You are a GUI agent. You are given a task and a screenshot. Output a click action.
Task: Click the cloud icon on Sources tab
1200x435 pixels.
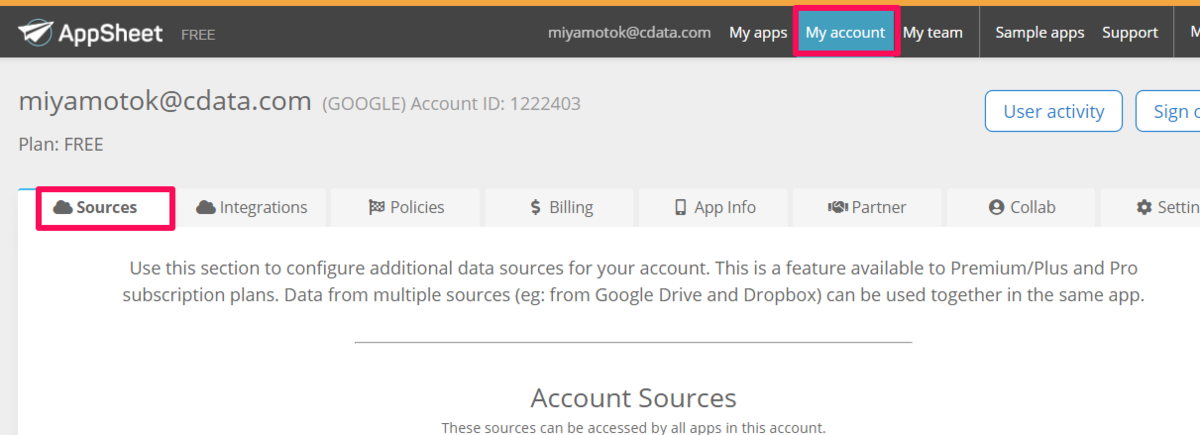point(63,207)
